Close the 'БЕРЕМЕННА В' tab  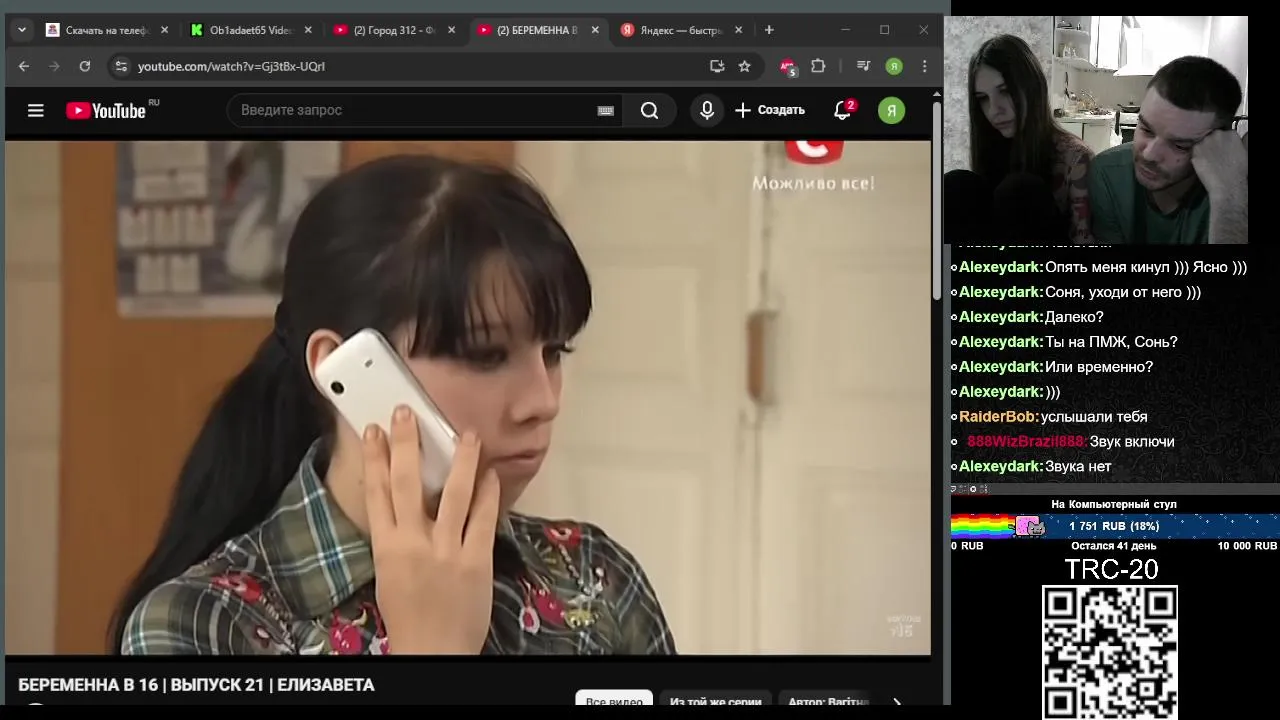click(x=595, y=30)
